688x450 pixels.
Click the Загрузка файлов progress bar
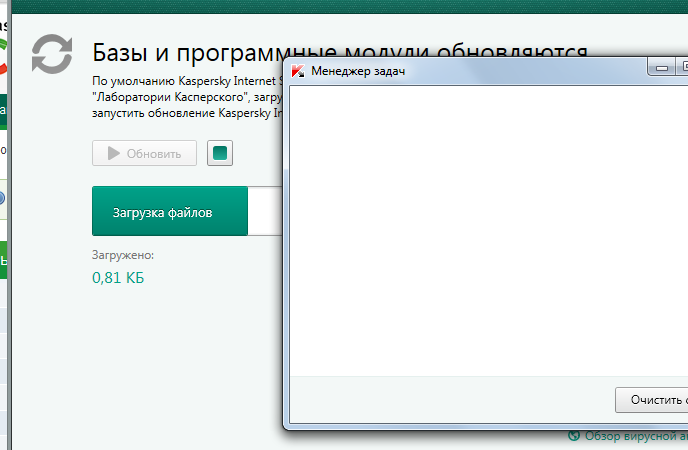tap(187, 211)
